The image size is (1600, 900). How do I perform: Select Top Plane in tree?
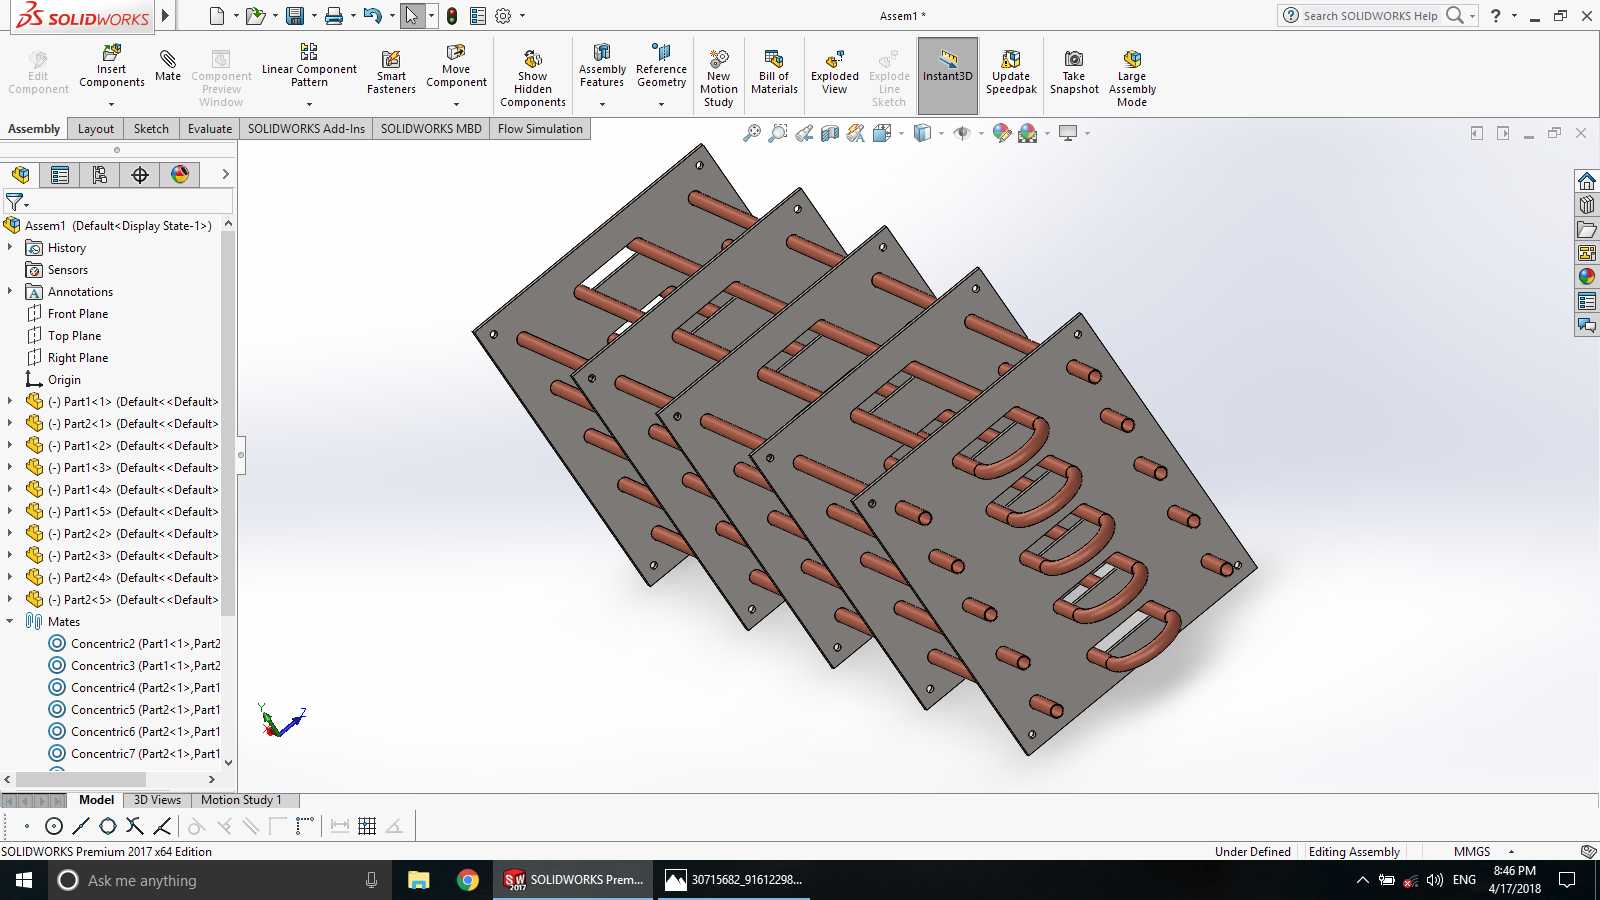74,335
